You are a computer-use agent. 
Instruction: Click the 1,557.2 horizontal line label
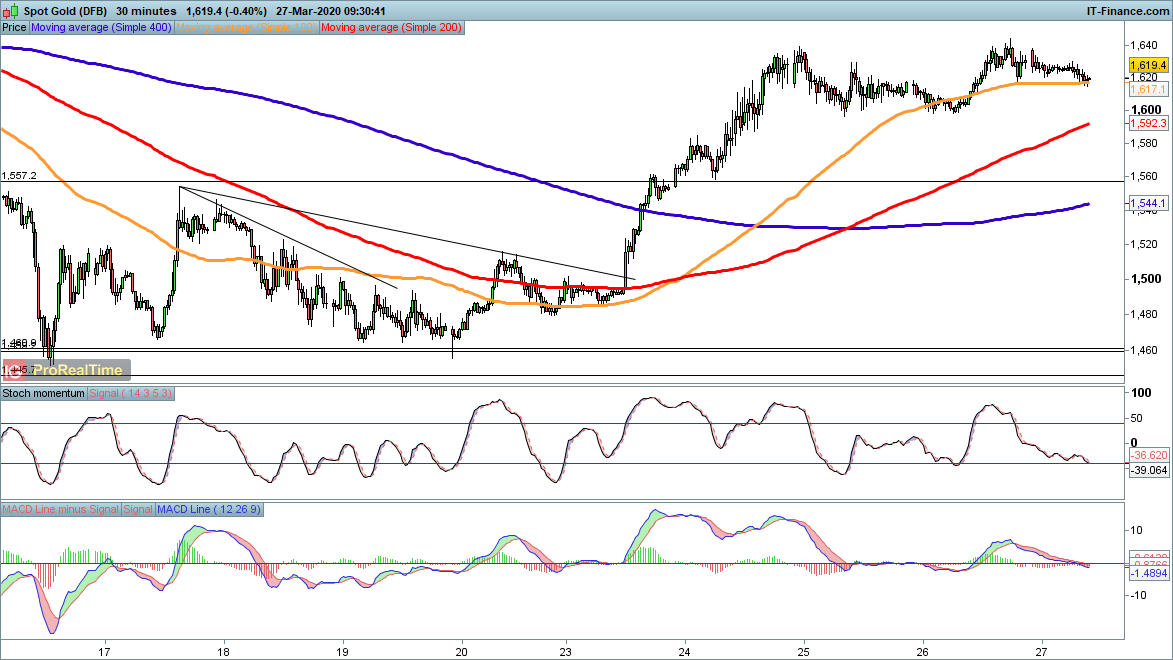(19, 176)
